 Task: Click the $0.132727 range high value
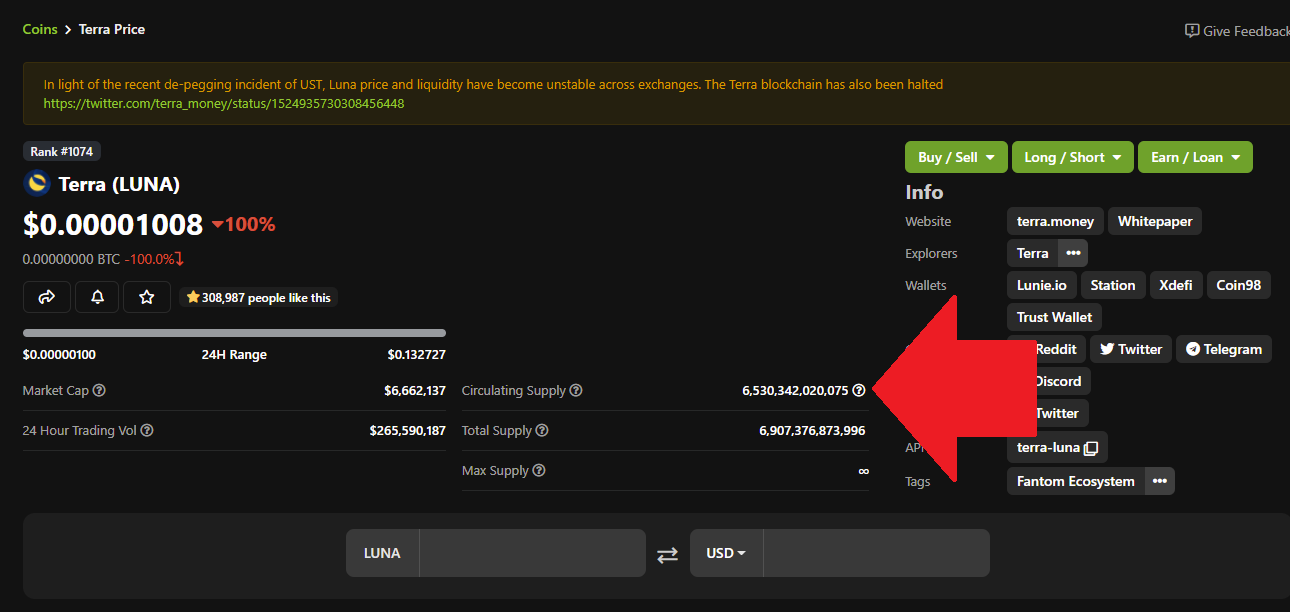point(417,355)
